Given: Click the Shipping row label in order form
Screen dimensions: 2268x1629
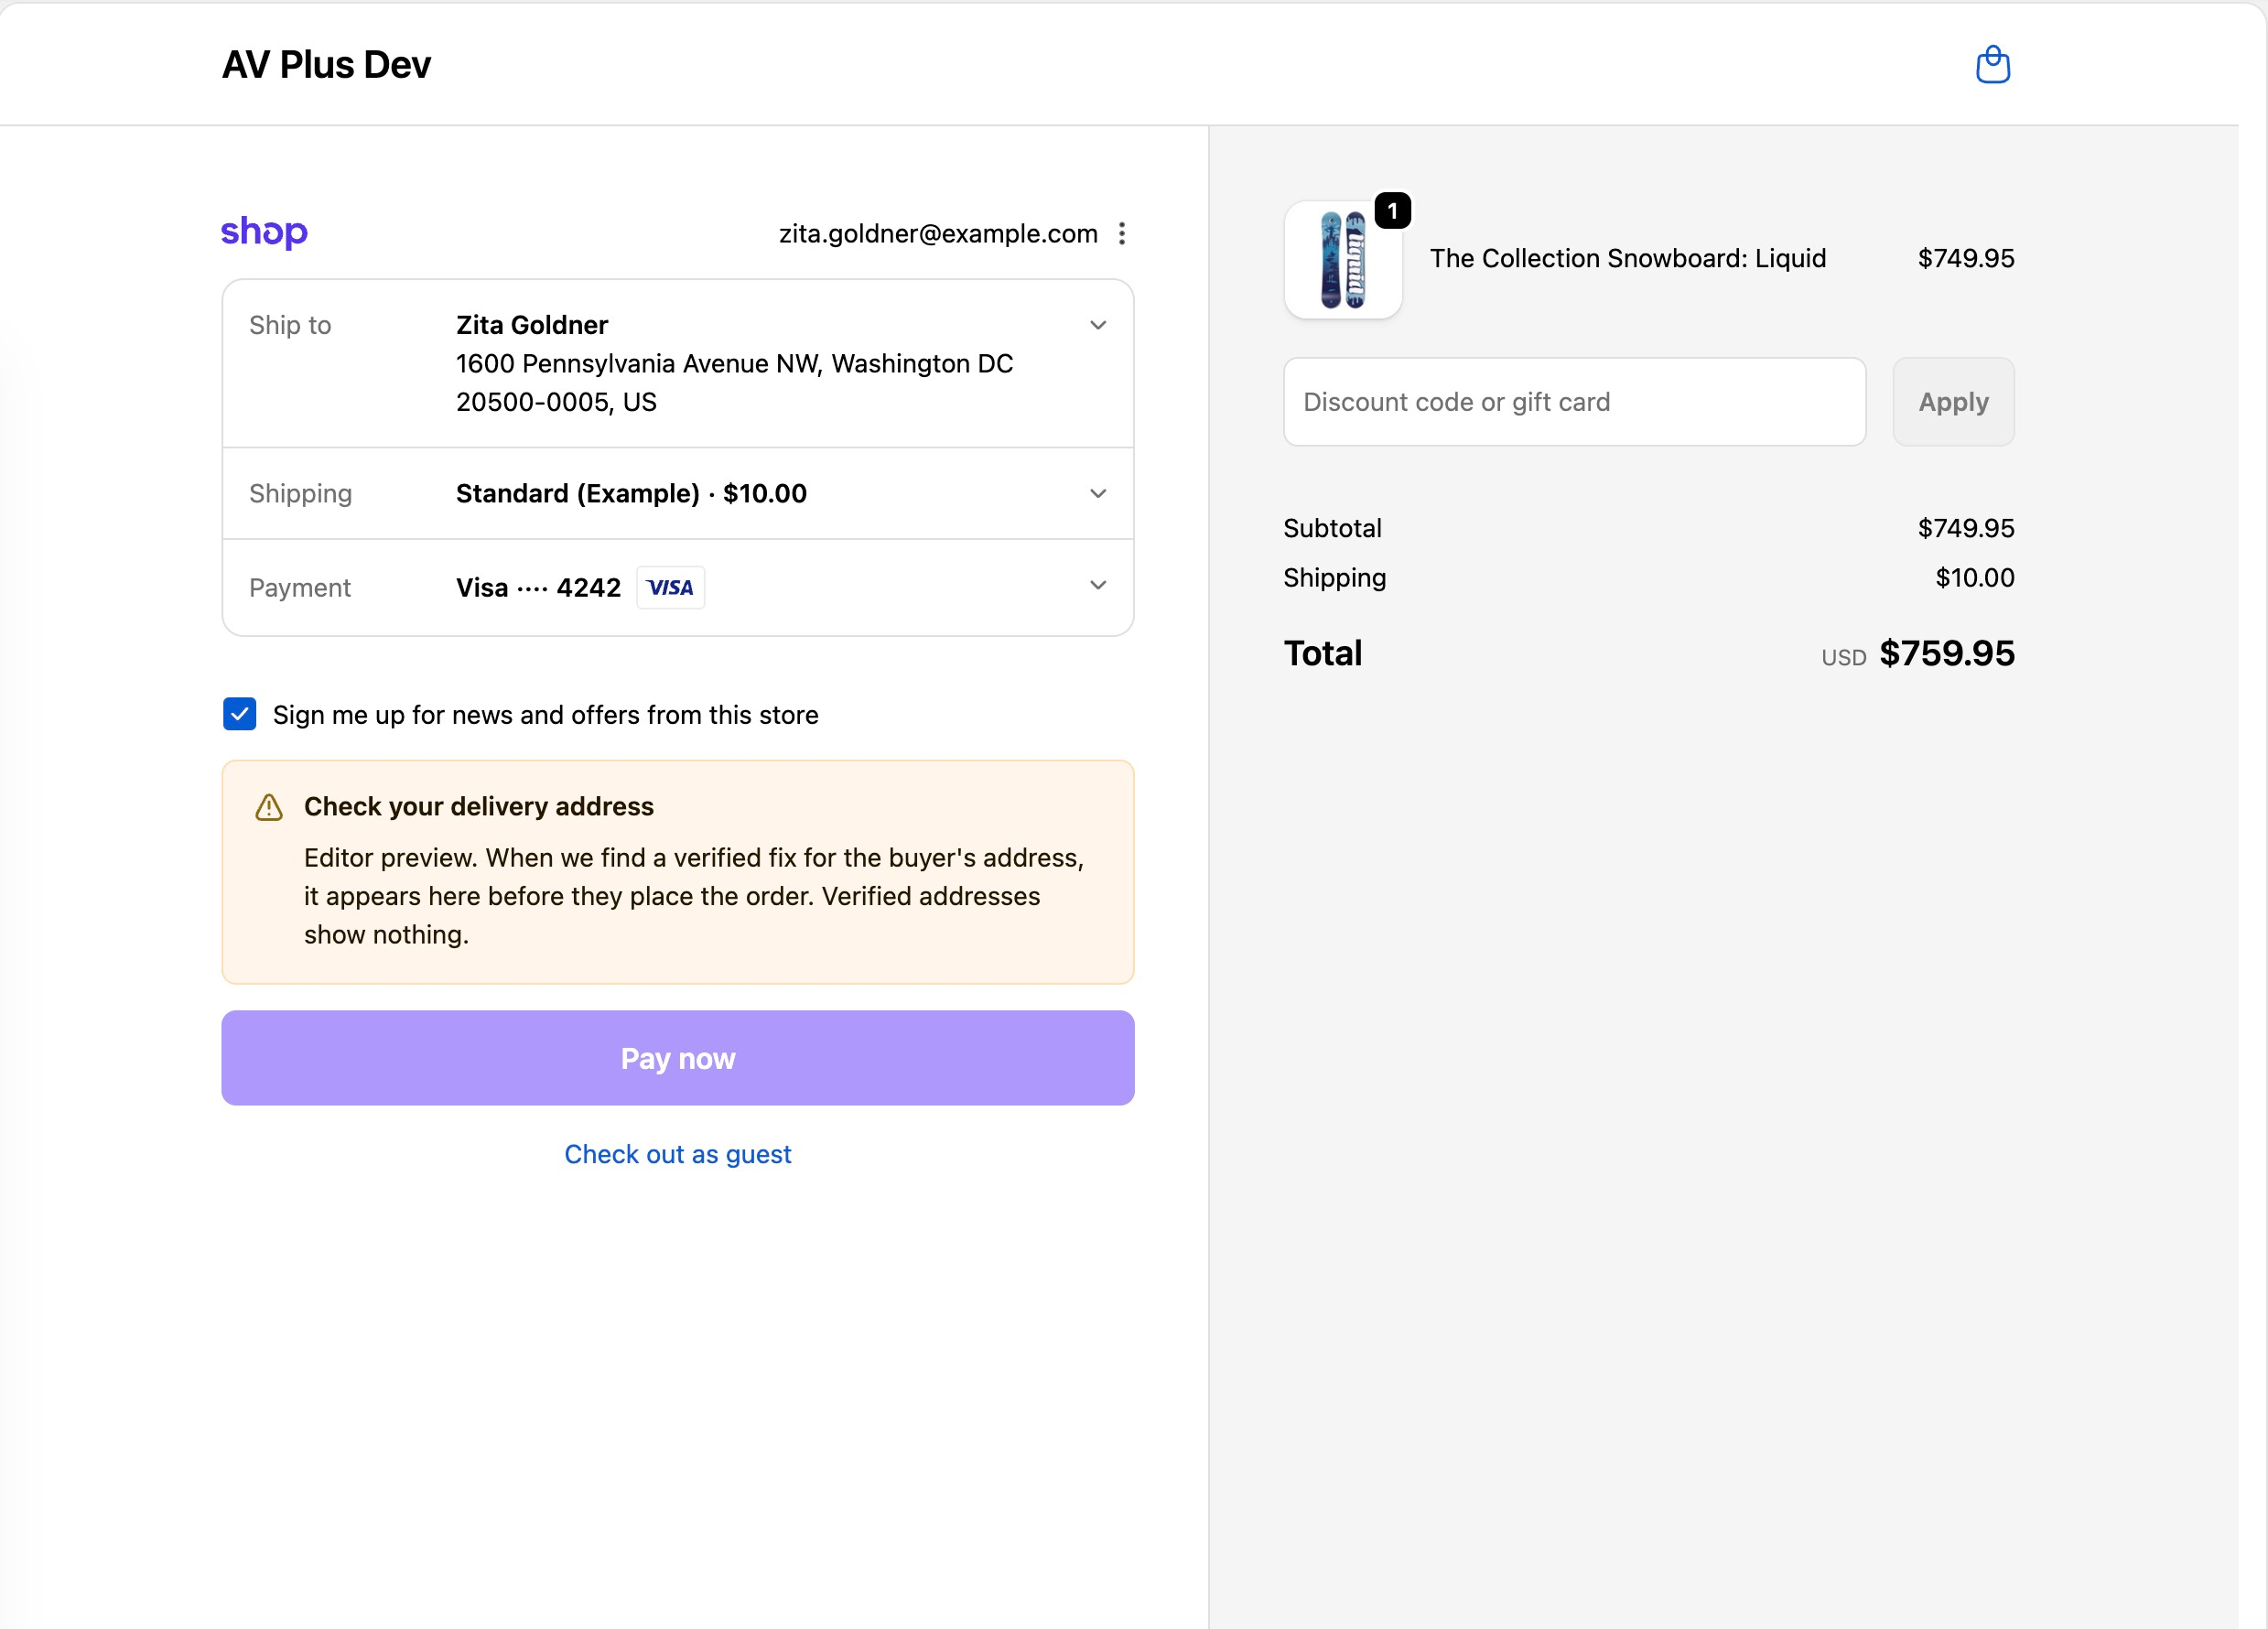Looking at the screenshot, I should click(300, 493).
